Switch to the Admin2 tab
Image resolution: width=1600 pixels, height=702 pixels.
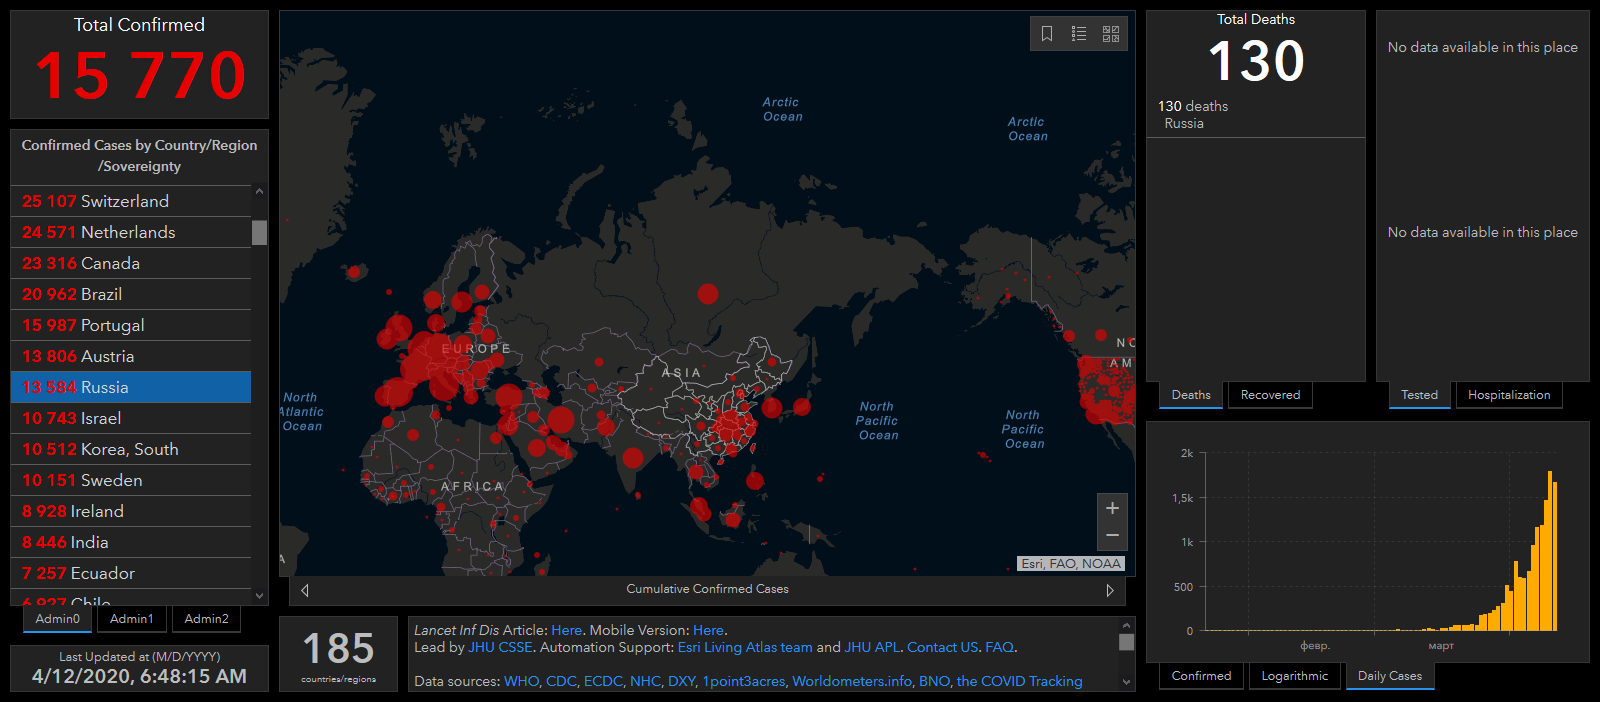(x=207, y=619)
